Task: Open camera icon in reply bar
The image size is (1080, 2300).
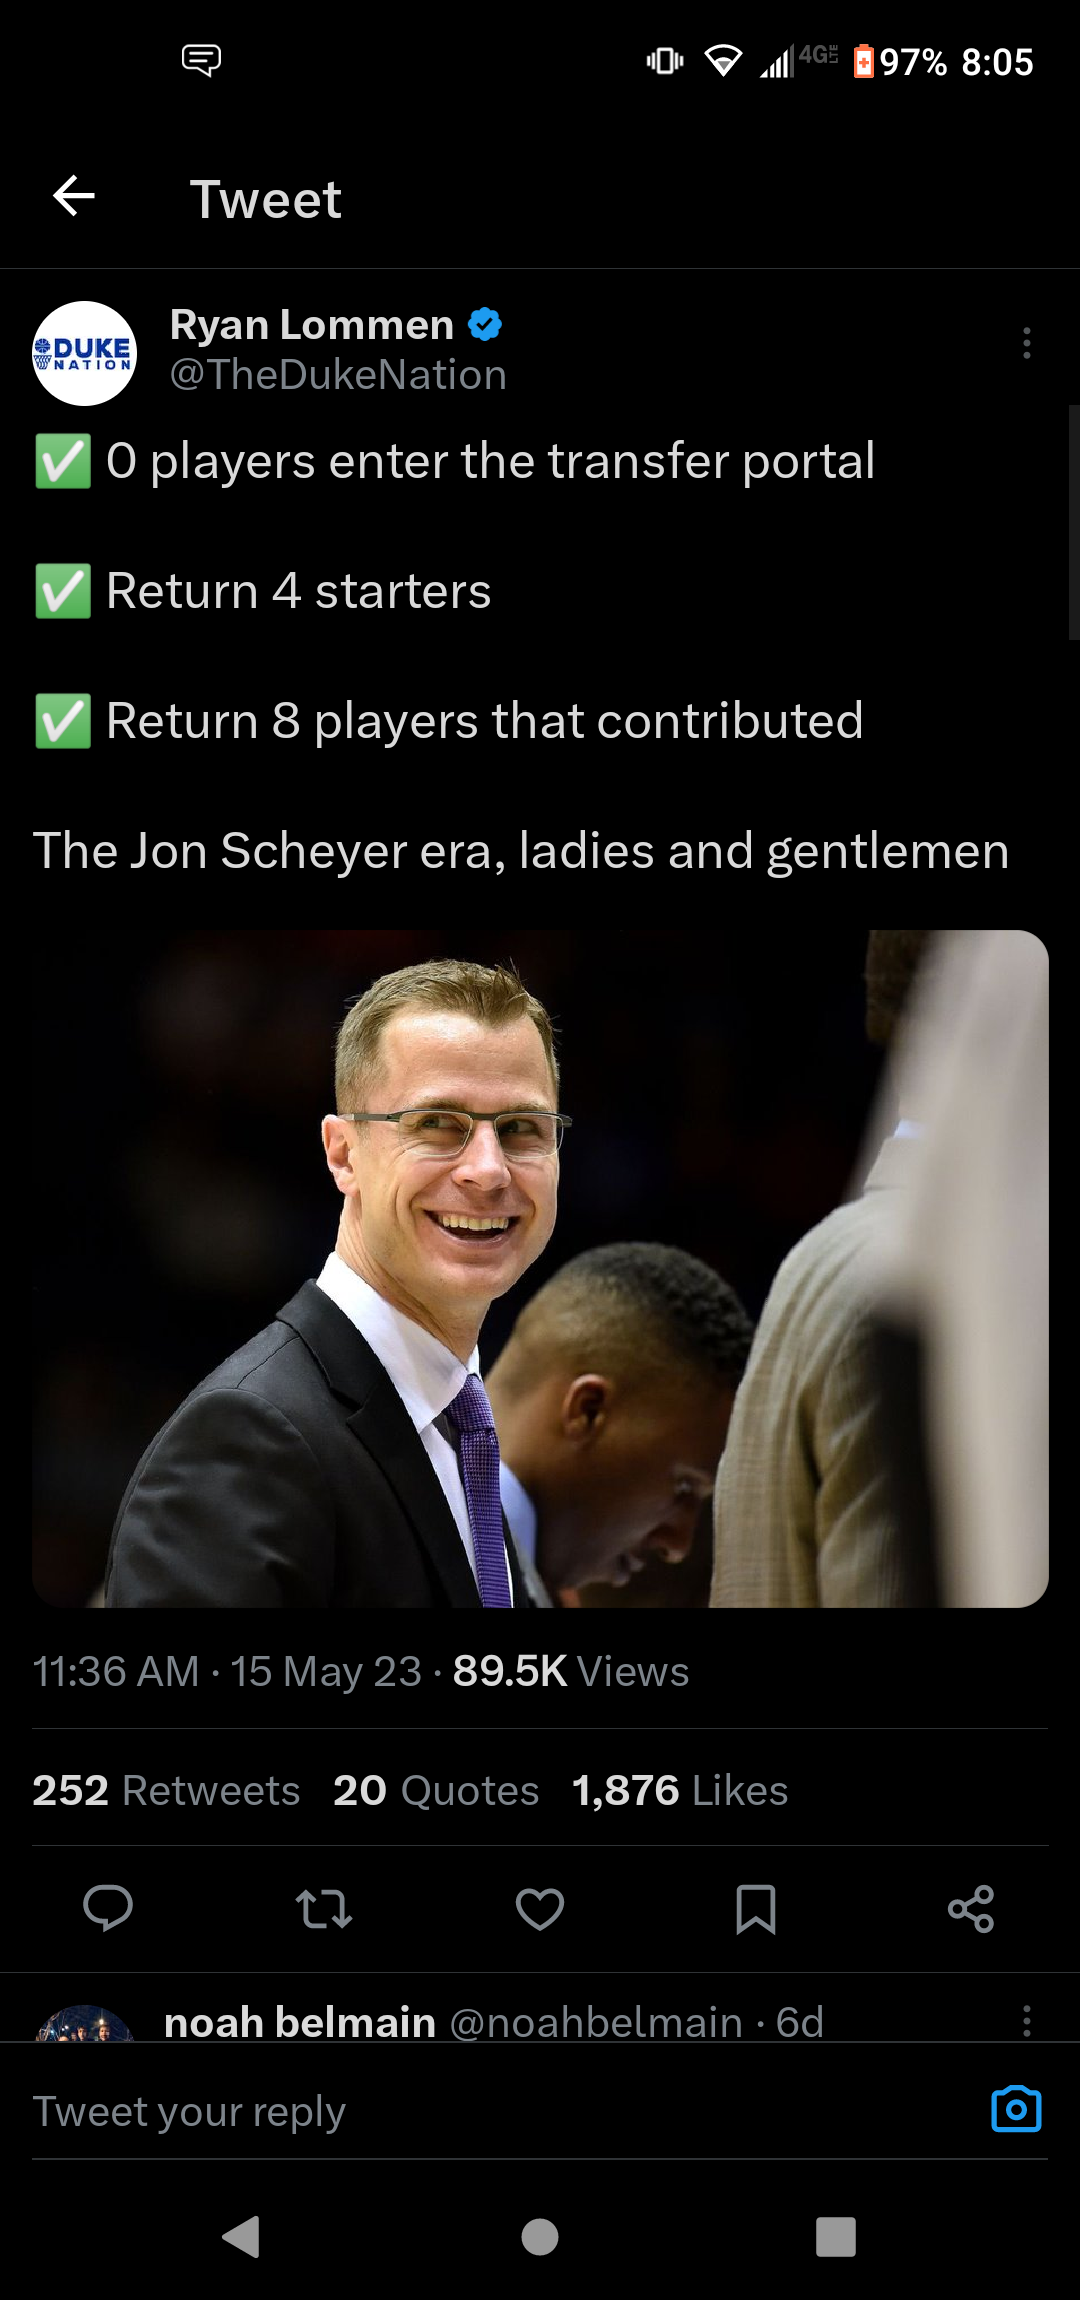Action: (x=1016, y=2109)
